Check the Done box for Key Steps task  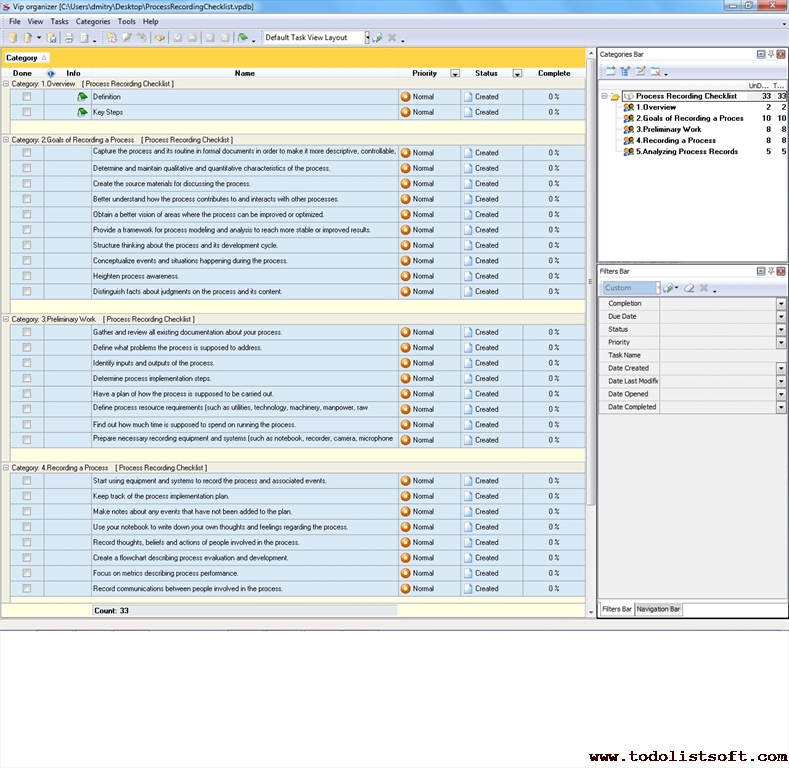click(27, 112)
